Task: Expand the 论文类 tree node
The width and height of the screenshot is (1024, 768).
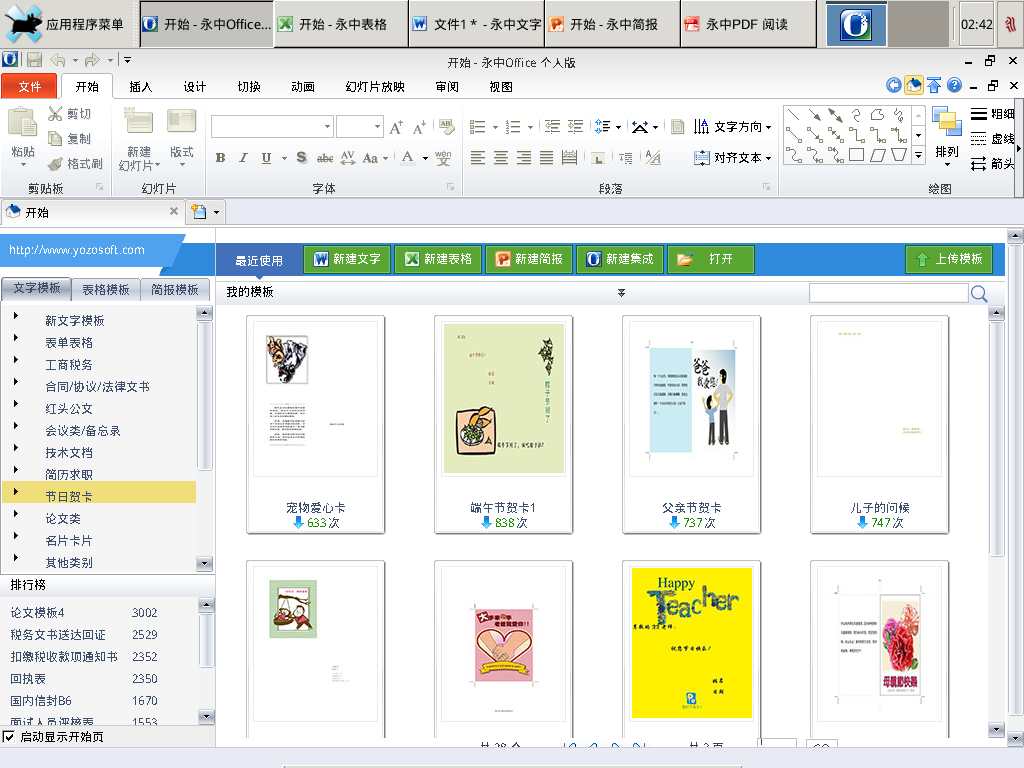Action: pos(16,514)
